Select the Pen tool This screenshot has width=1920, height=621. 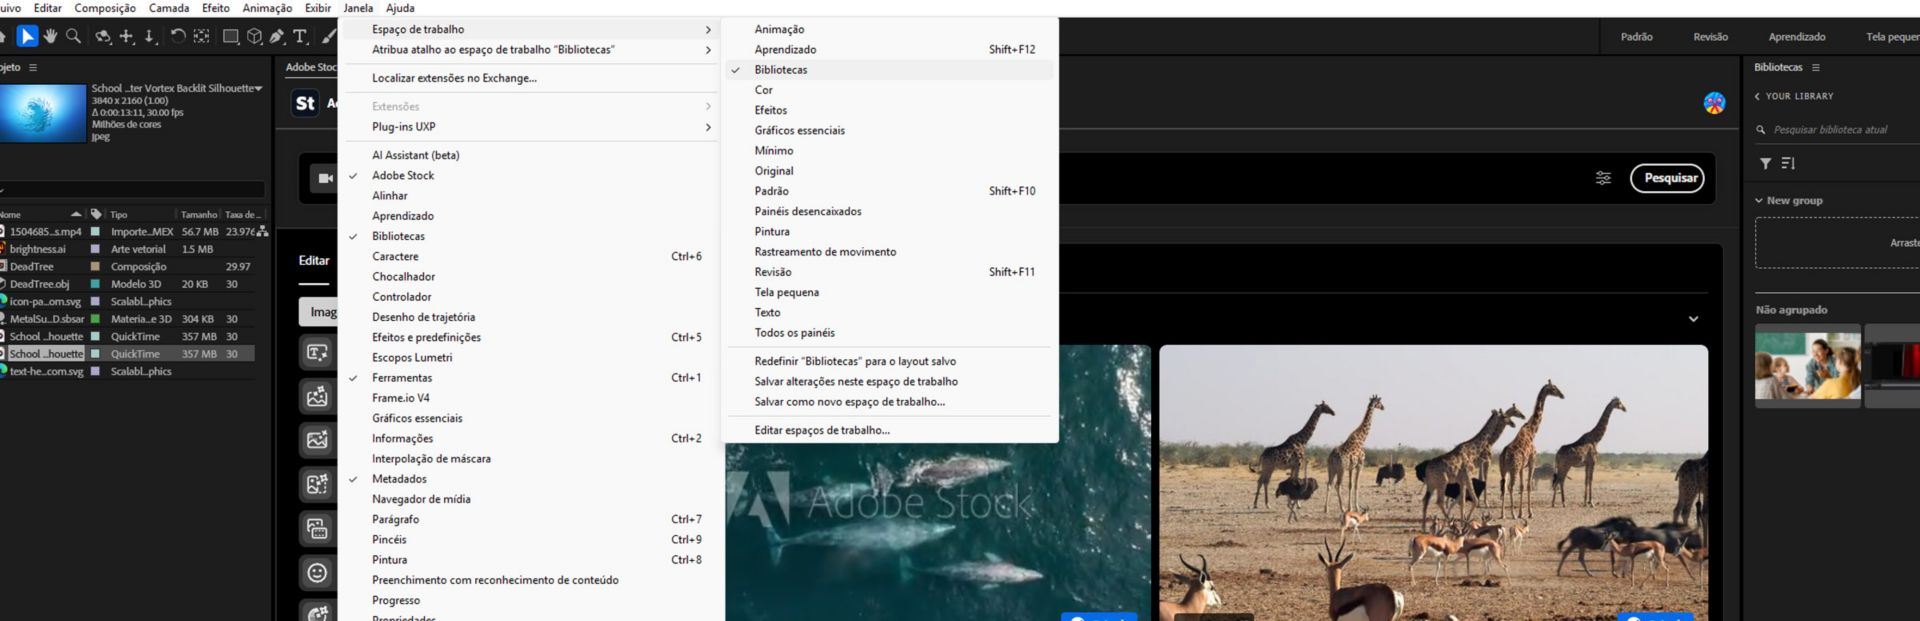277,36
